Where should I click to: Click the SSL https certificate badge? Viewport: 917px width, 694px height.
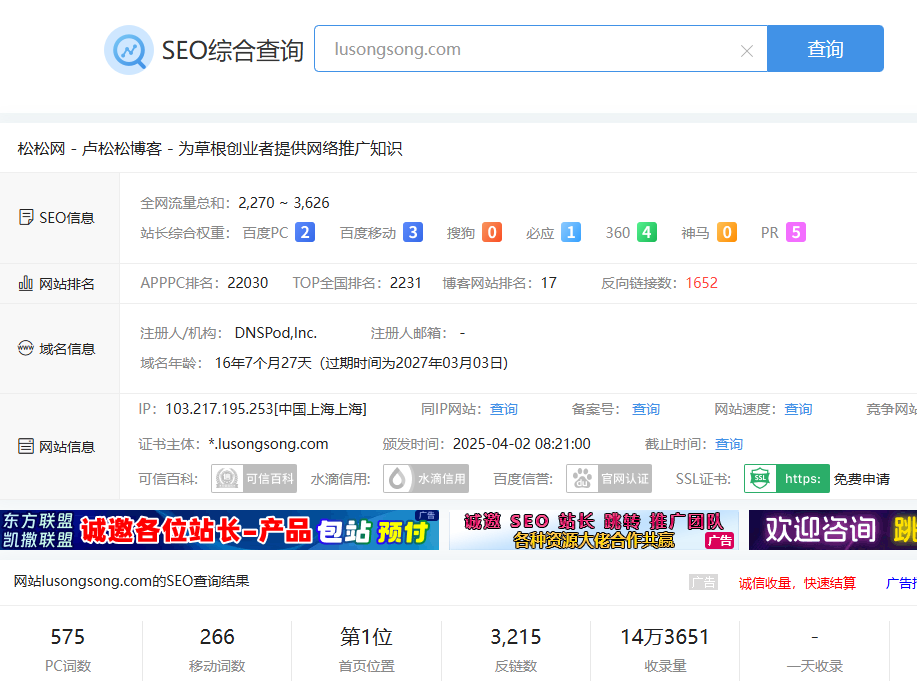[x=786, y=479]
